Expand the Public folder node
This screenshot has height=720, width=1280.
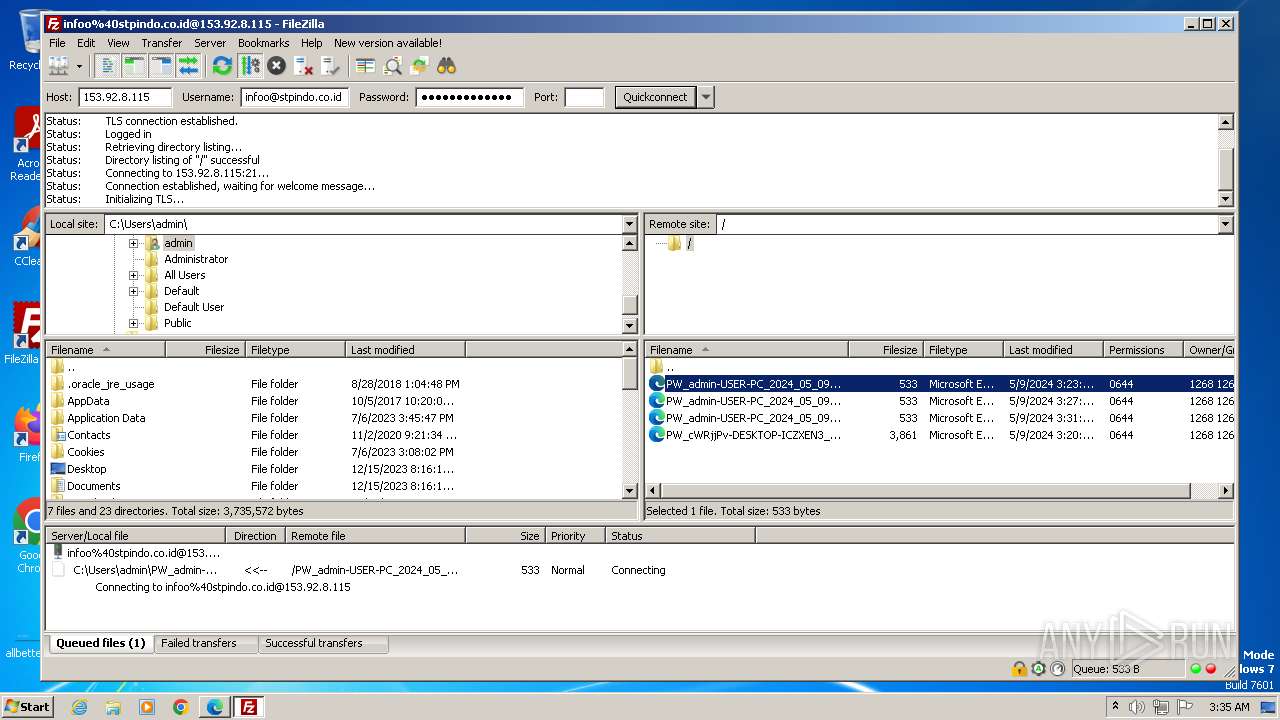(x=133, y=323)
